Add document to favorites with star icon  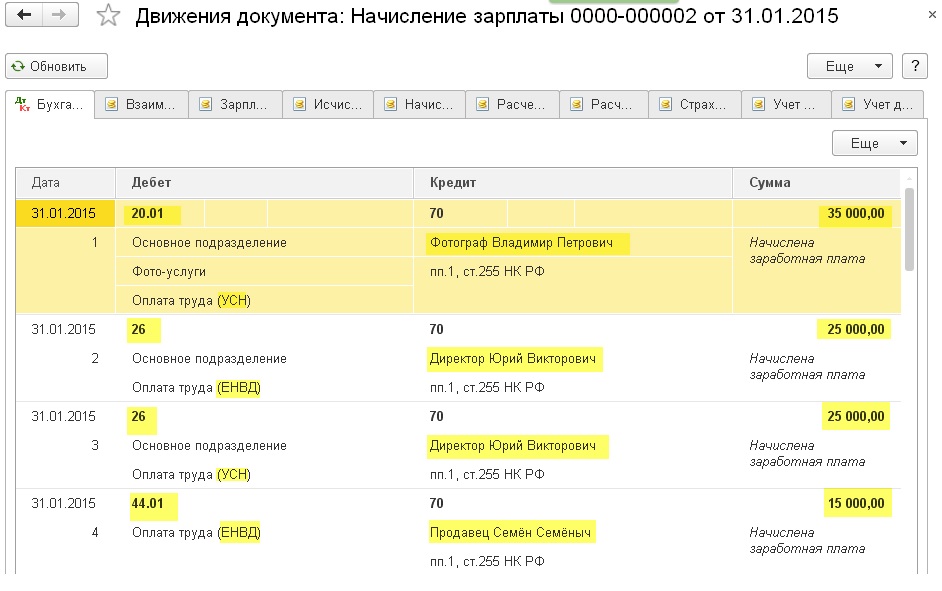[108, 15]
